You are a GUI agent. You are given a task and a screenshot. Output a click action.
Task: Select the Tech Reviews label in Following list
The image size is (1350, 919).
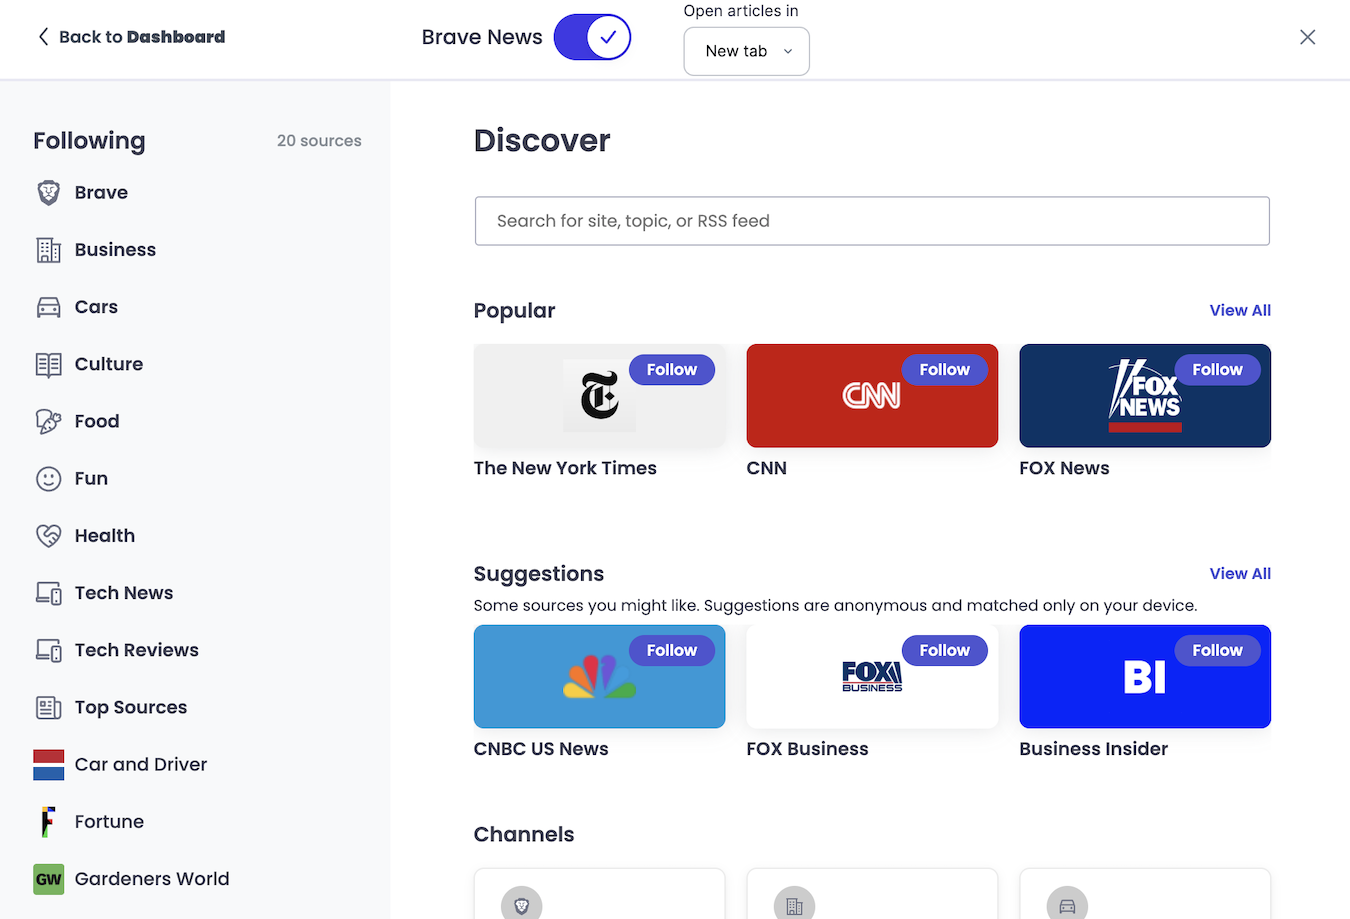pyautogui.click(x=137, y=650)
